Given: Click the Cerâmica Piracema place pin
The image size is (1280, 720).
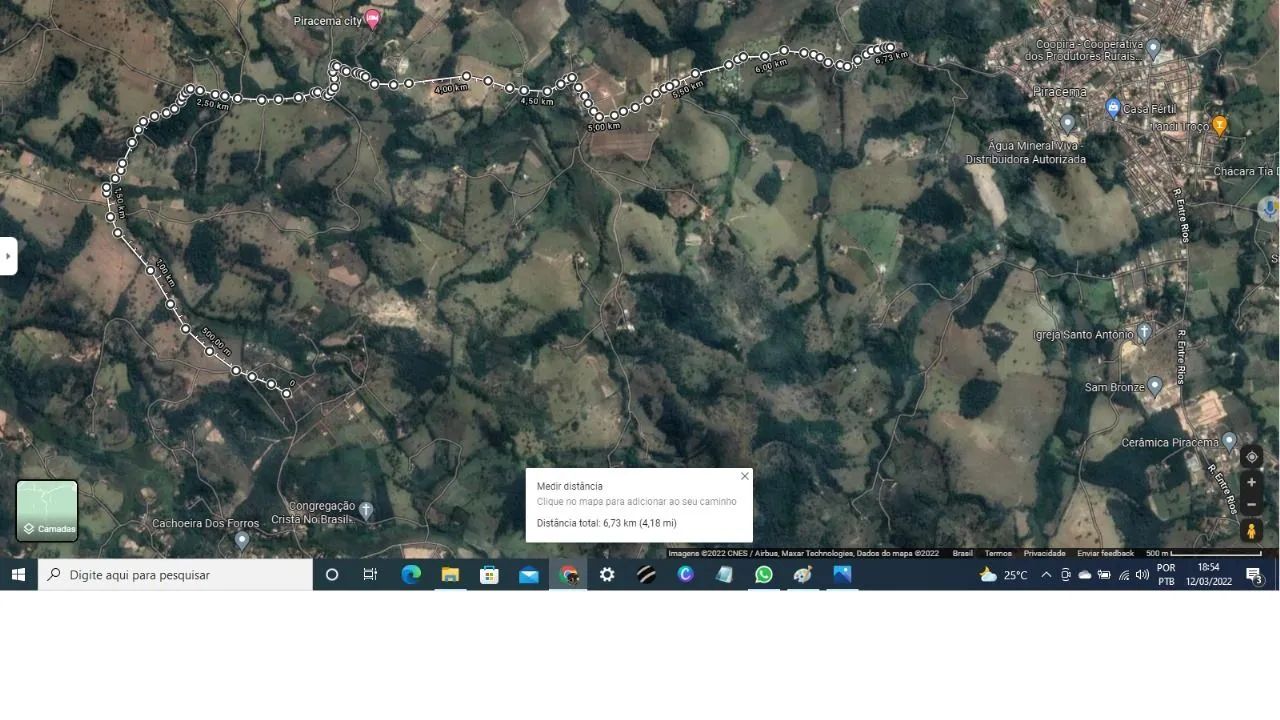Looking at the screenshot, I should (1229, 440).
